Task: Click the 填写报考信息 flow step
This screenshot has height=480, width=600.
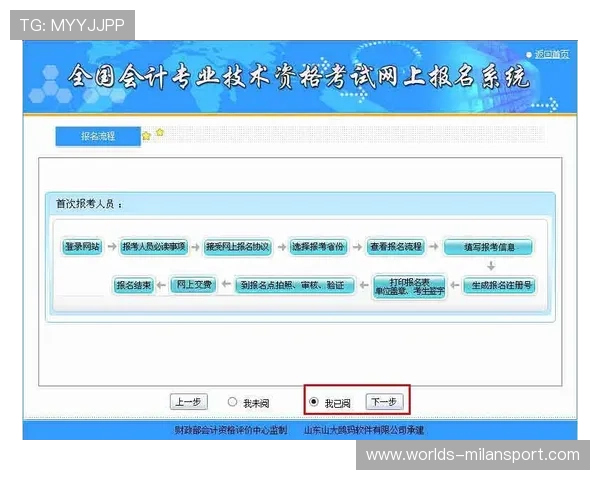Action: pyautogui.click(x=488, y=247)
